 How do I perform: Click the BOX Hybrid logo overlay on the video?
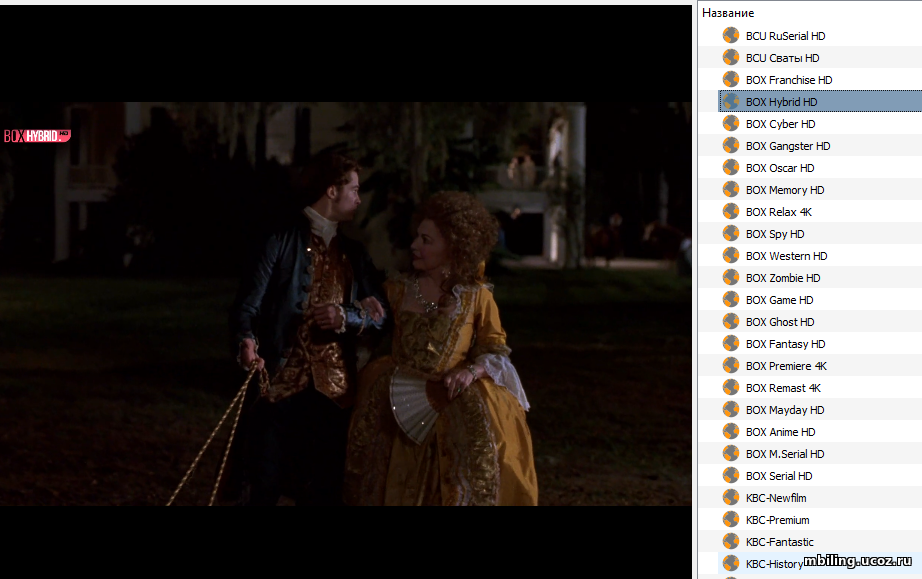tap(37, 136)
